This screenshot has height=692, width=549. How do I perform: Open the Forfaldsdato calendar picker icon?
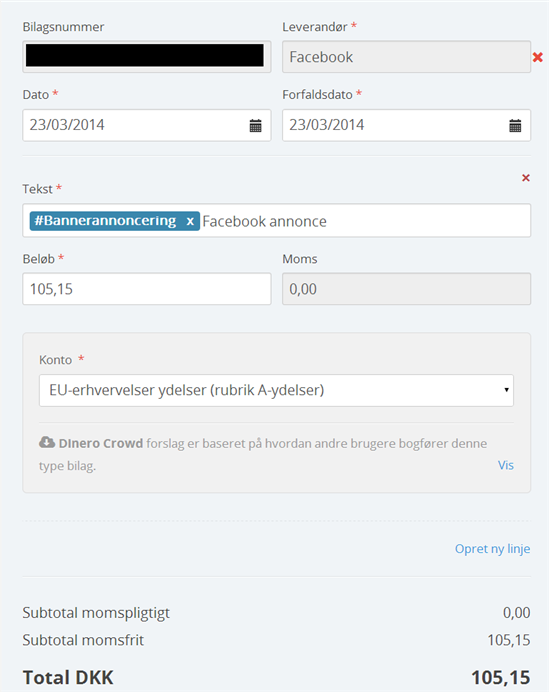pyautogui.click(x=515, y=125)
